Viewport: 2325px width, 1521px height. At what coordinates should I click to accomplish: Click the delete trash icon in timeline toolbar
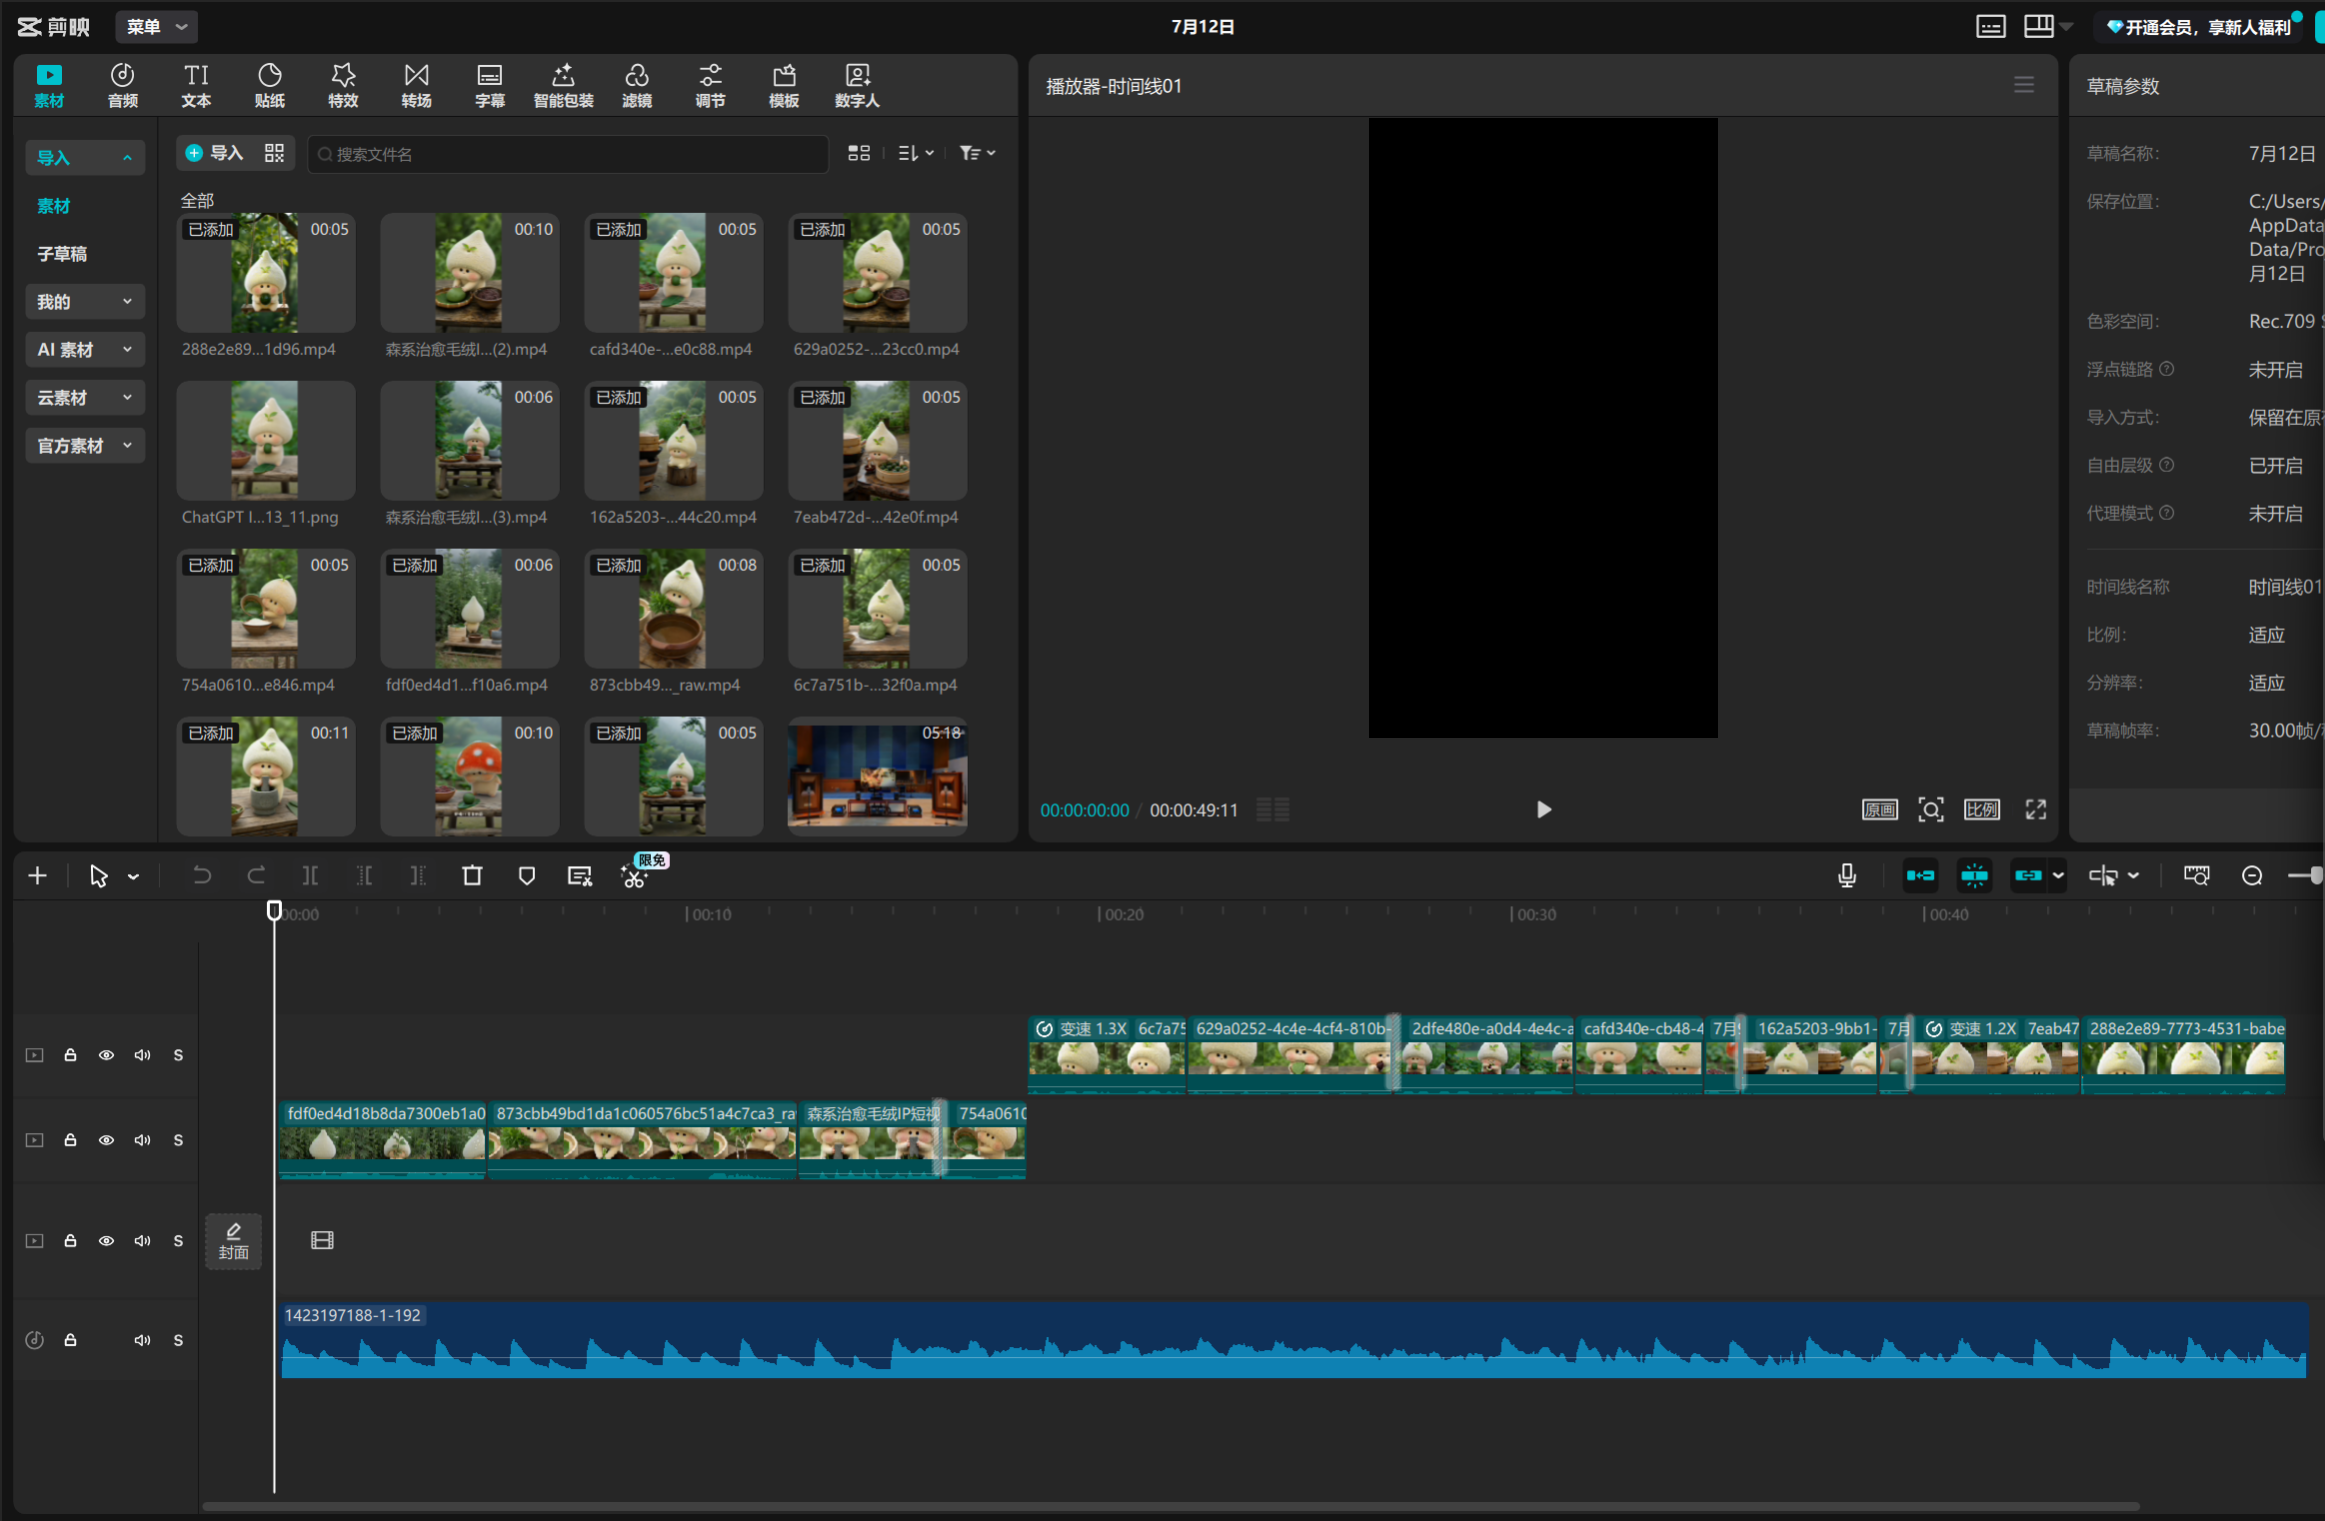coord(472,876)
